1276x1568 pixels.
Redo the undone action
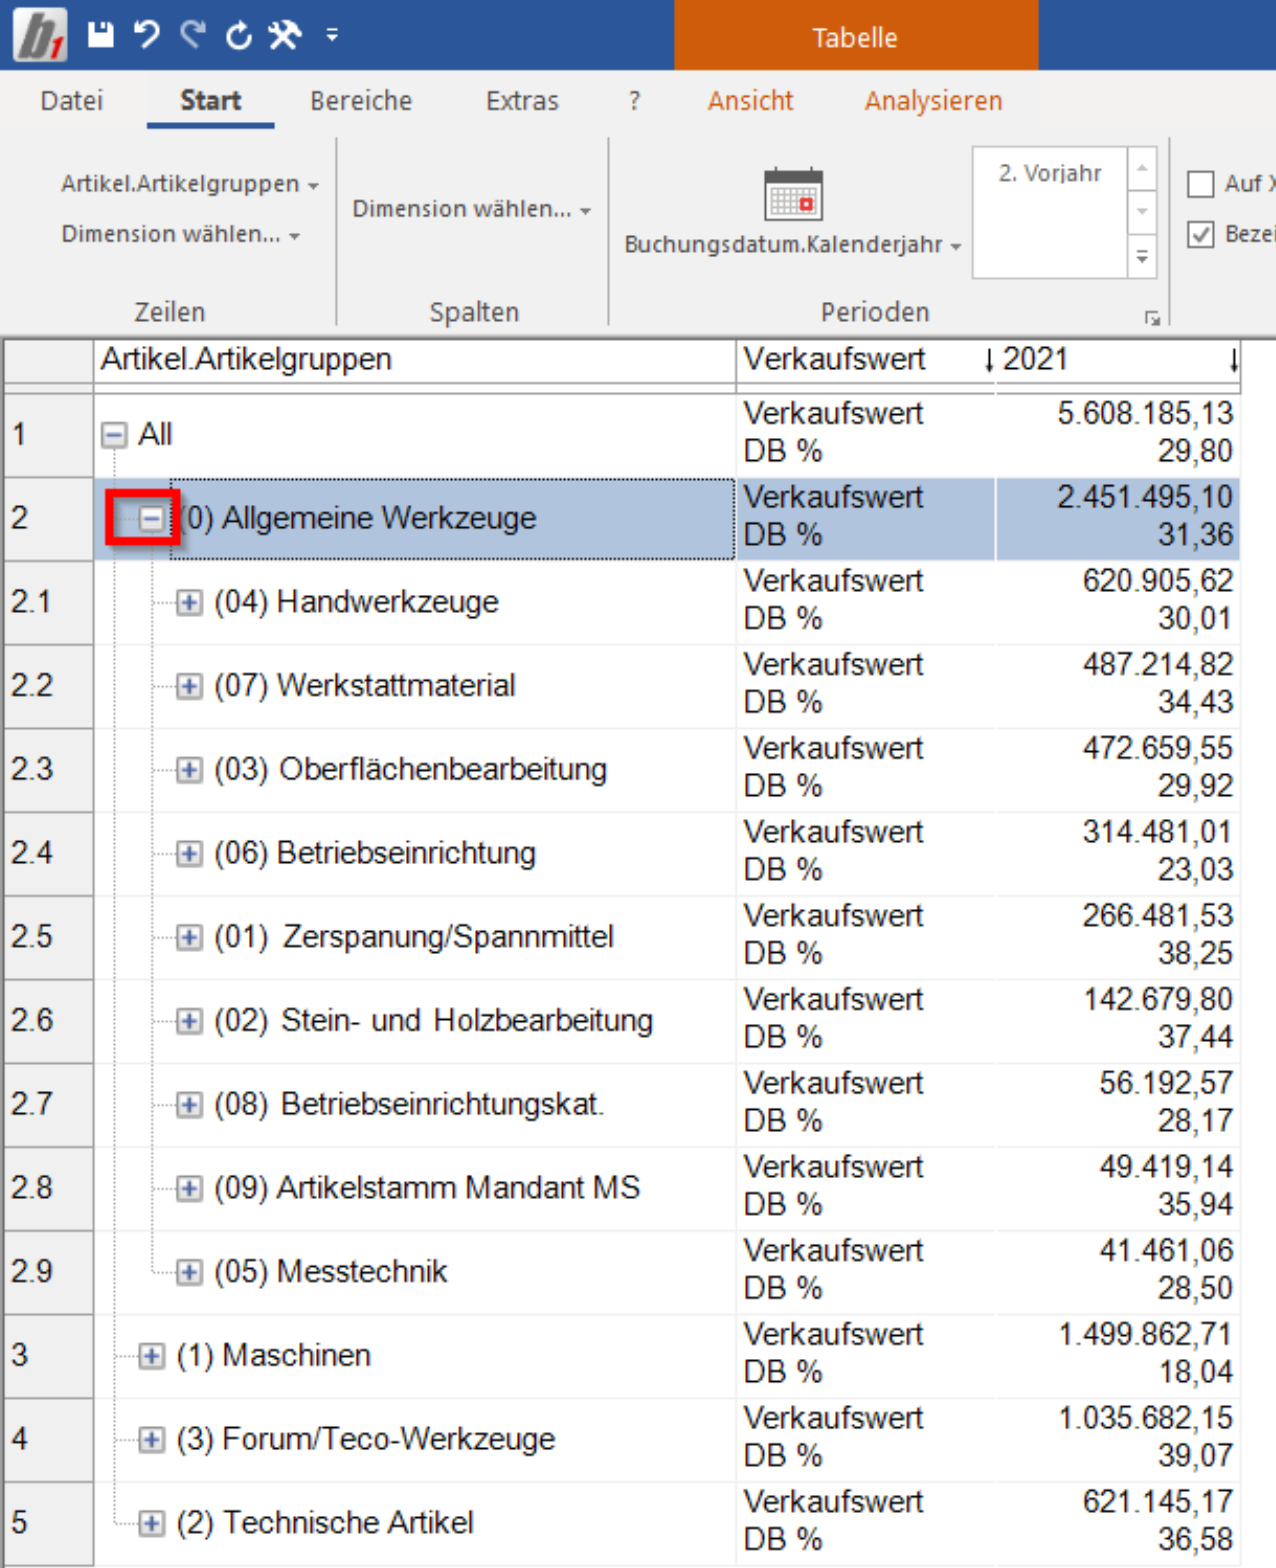193,35
